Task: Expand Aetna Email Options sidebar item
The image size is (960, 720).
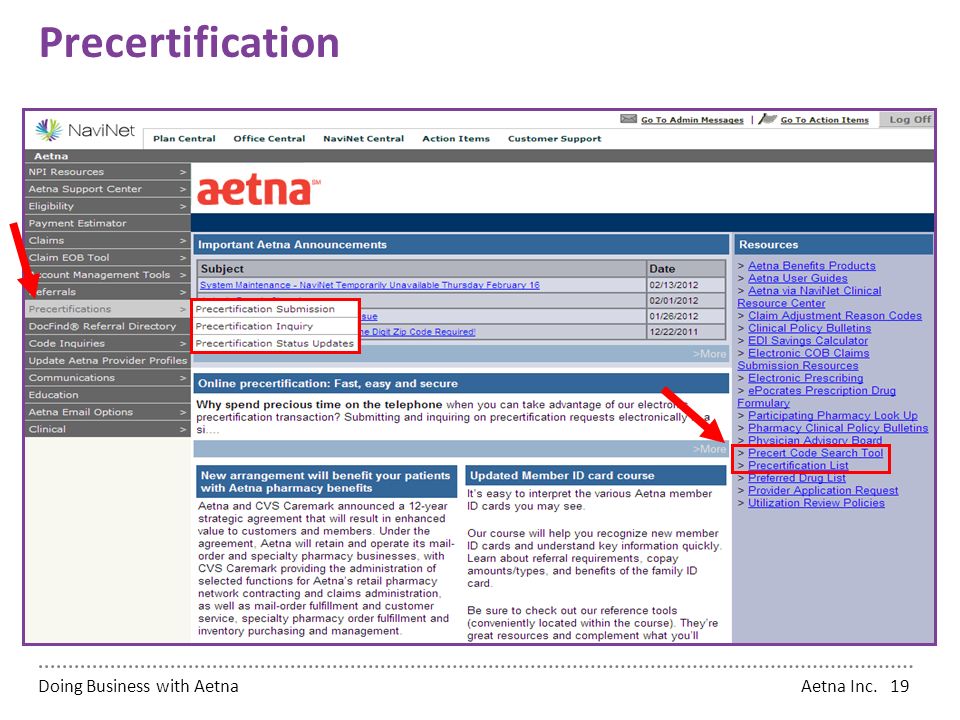Action: pos(107,412)
